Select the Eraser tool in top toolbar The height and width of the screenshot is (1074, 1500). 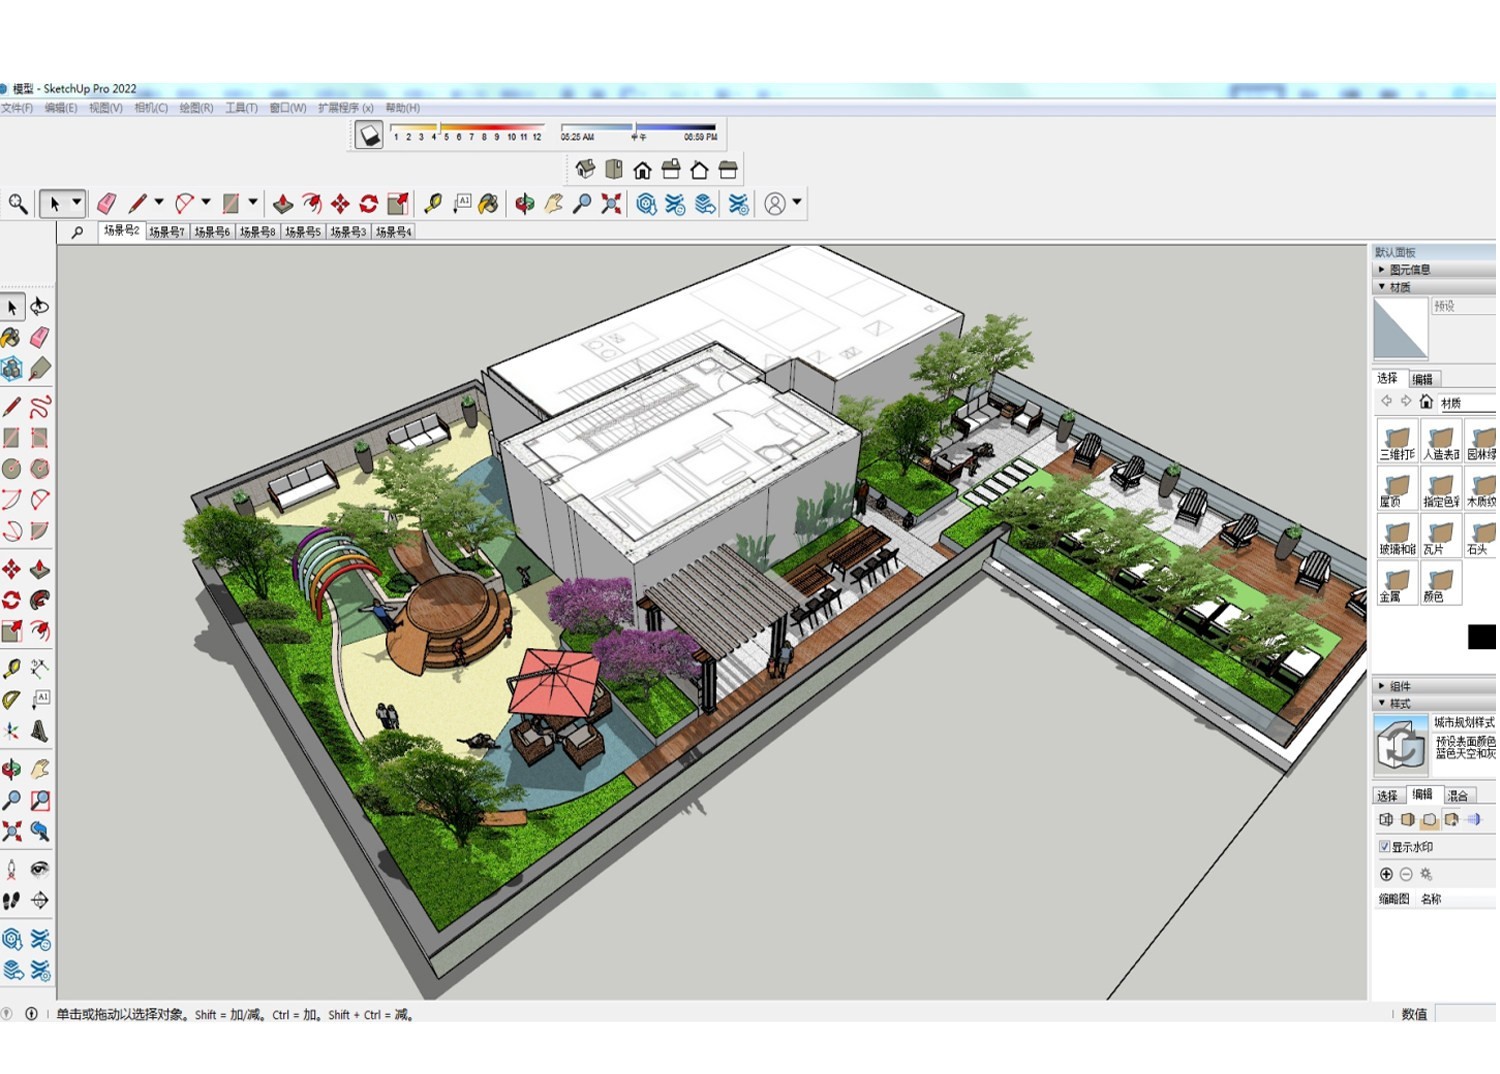click(106, 204)
